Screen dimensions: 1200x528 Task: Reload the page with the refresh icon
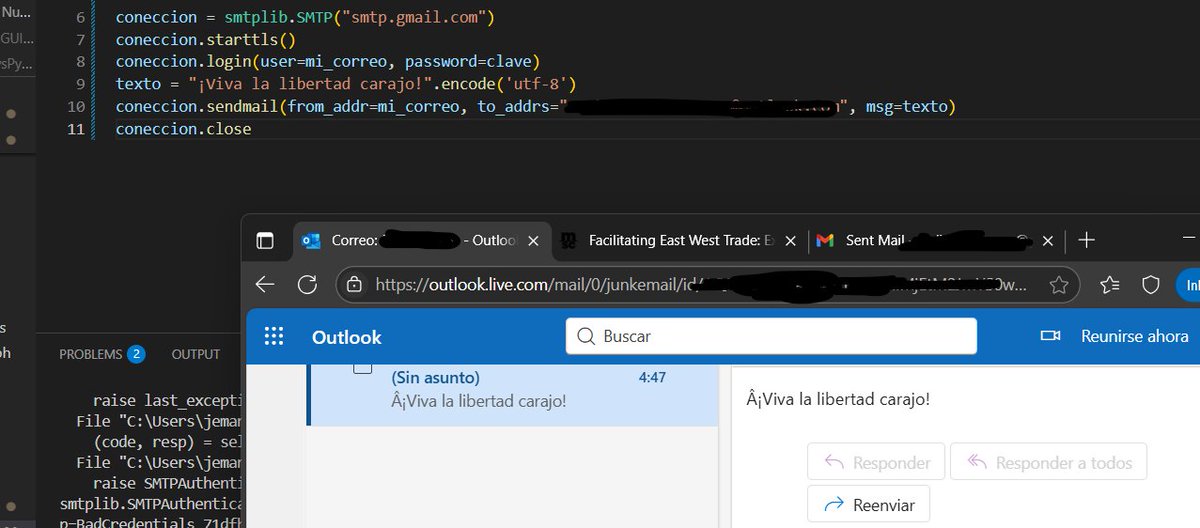coord(307,285)
